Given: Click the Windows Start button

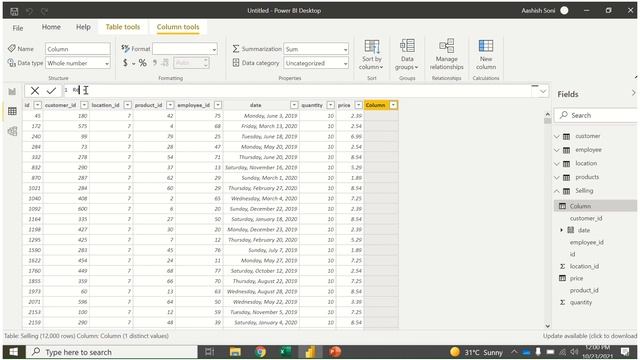Looking at the screenshot, I should [13, 352].
